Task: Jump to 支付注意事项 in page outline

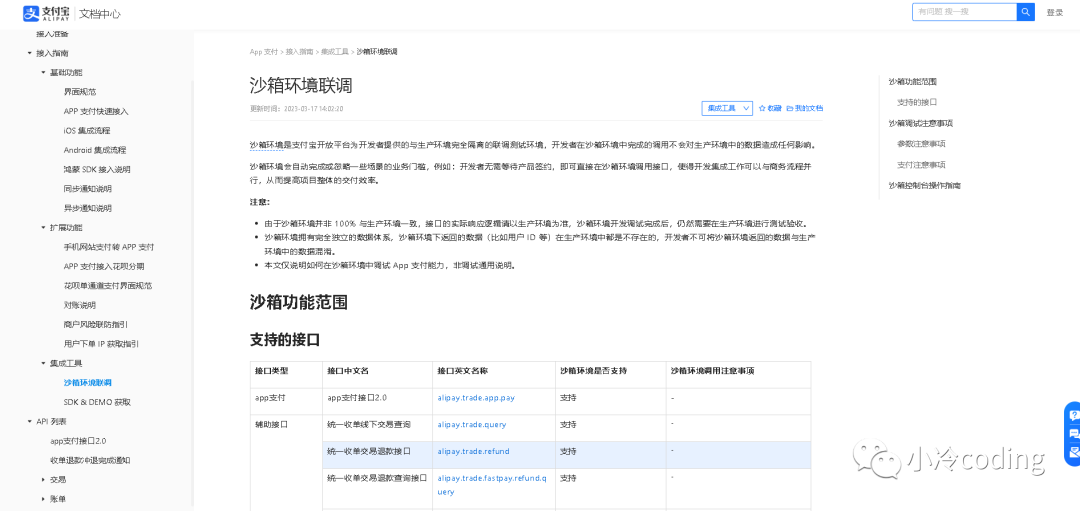Action: coord(921,165)
